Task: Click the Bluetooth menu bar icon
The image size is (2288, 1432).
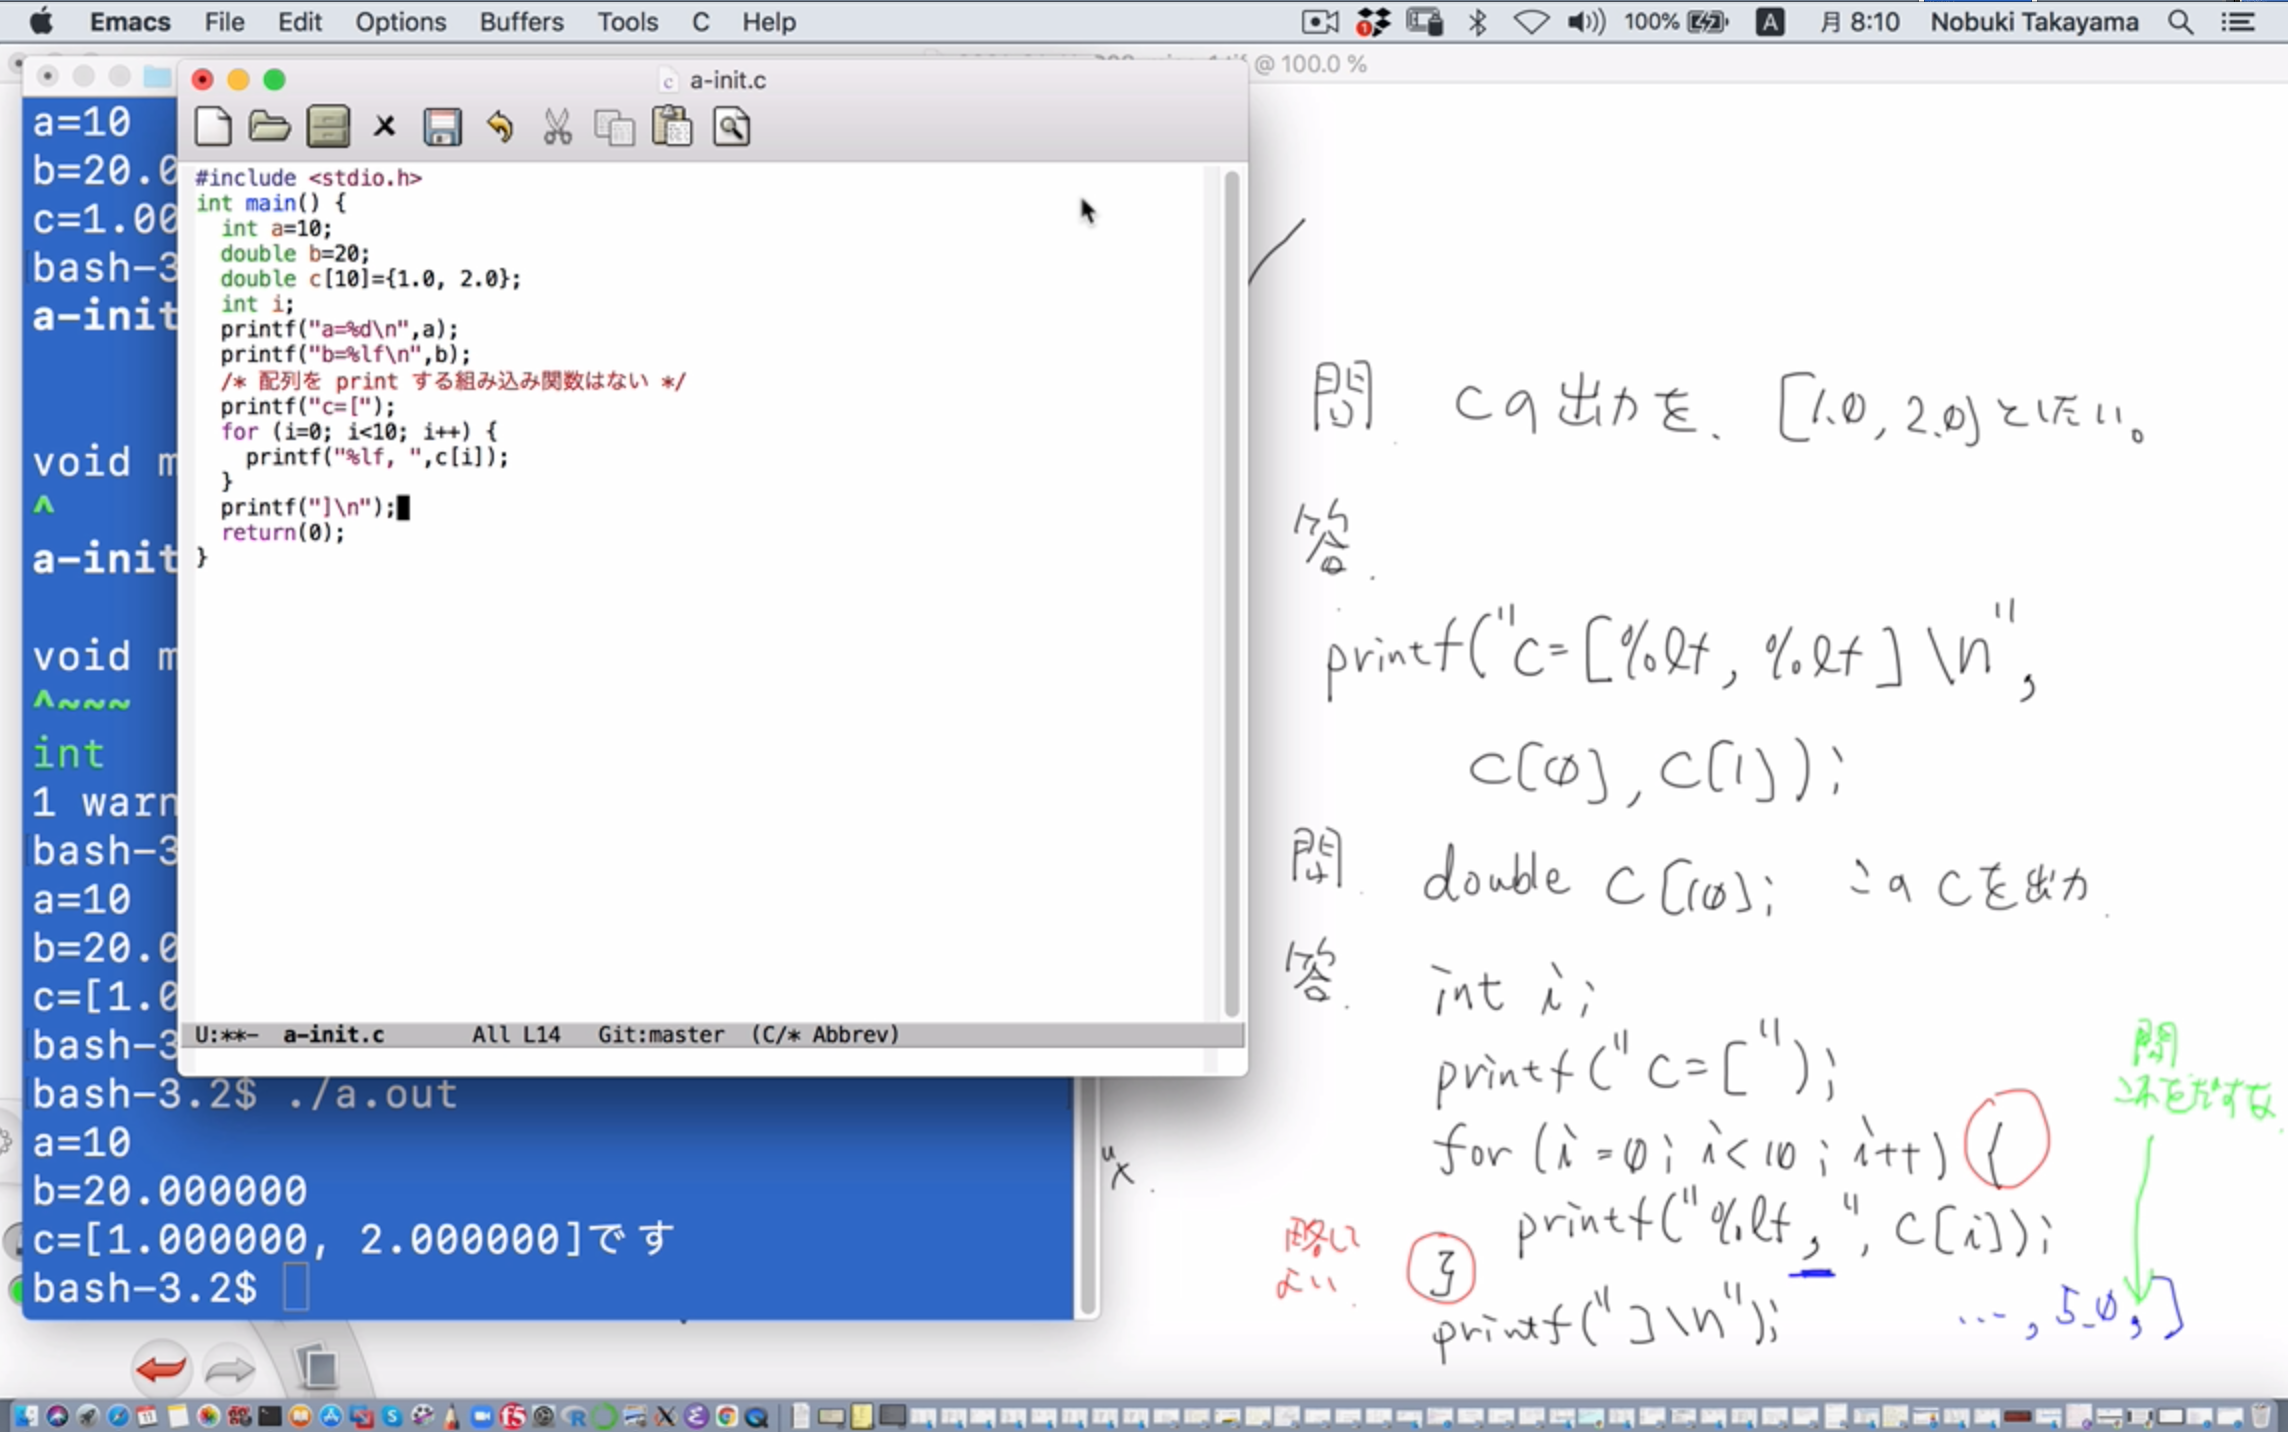Action: tap(1477, 21)
